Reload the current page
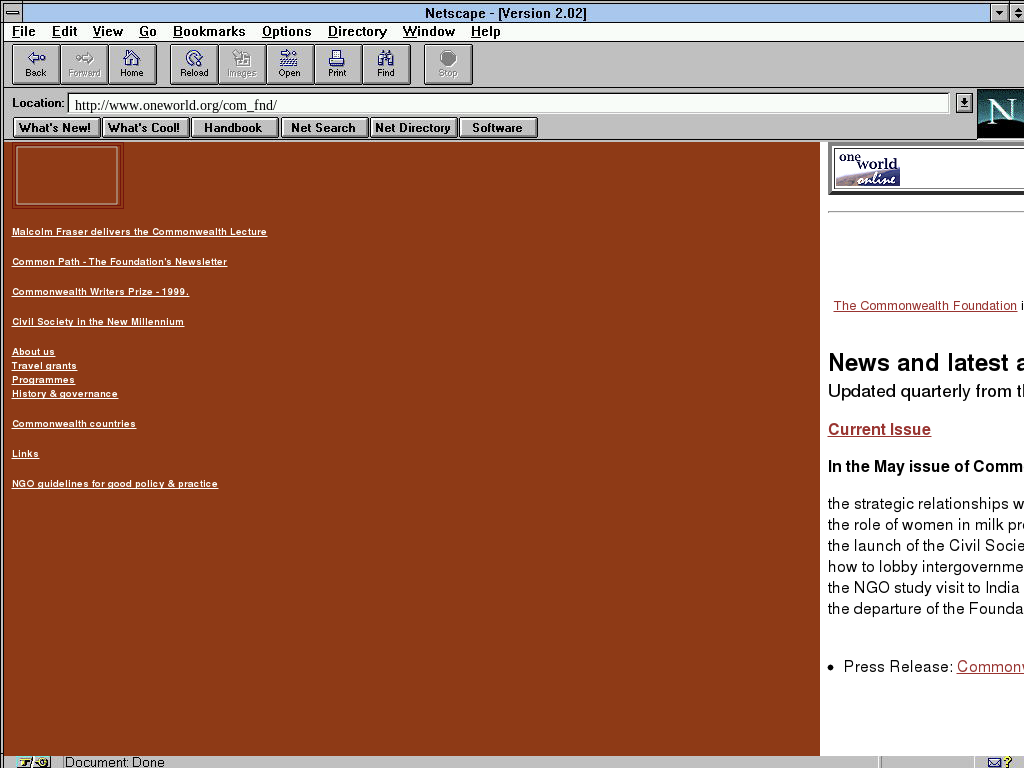The height and width of the screenshot is (768, 1024). 194,64
